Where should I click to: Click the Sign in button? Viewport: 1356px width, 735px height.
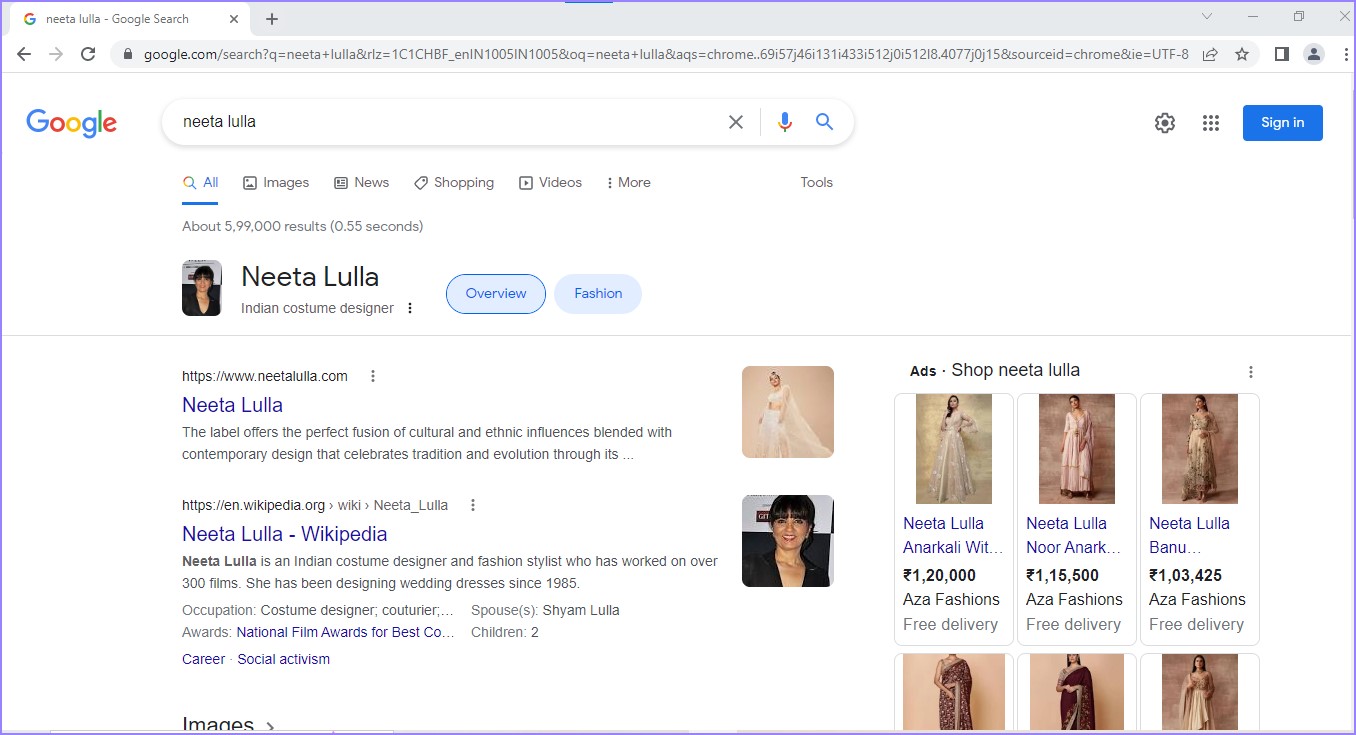[x=1282, y=122]
